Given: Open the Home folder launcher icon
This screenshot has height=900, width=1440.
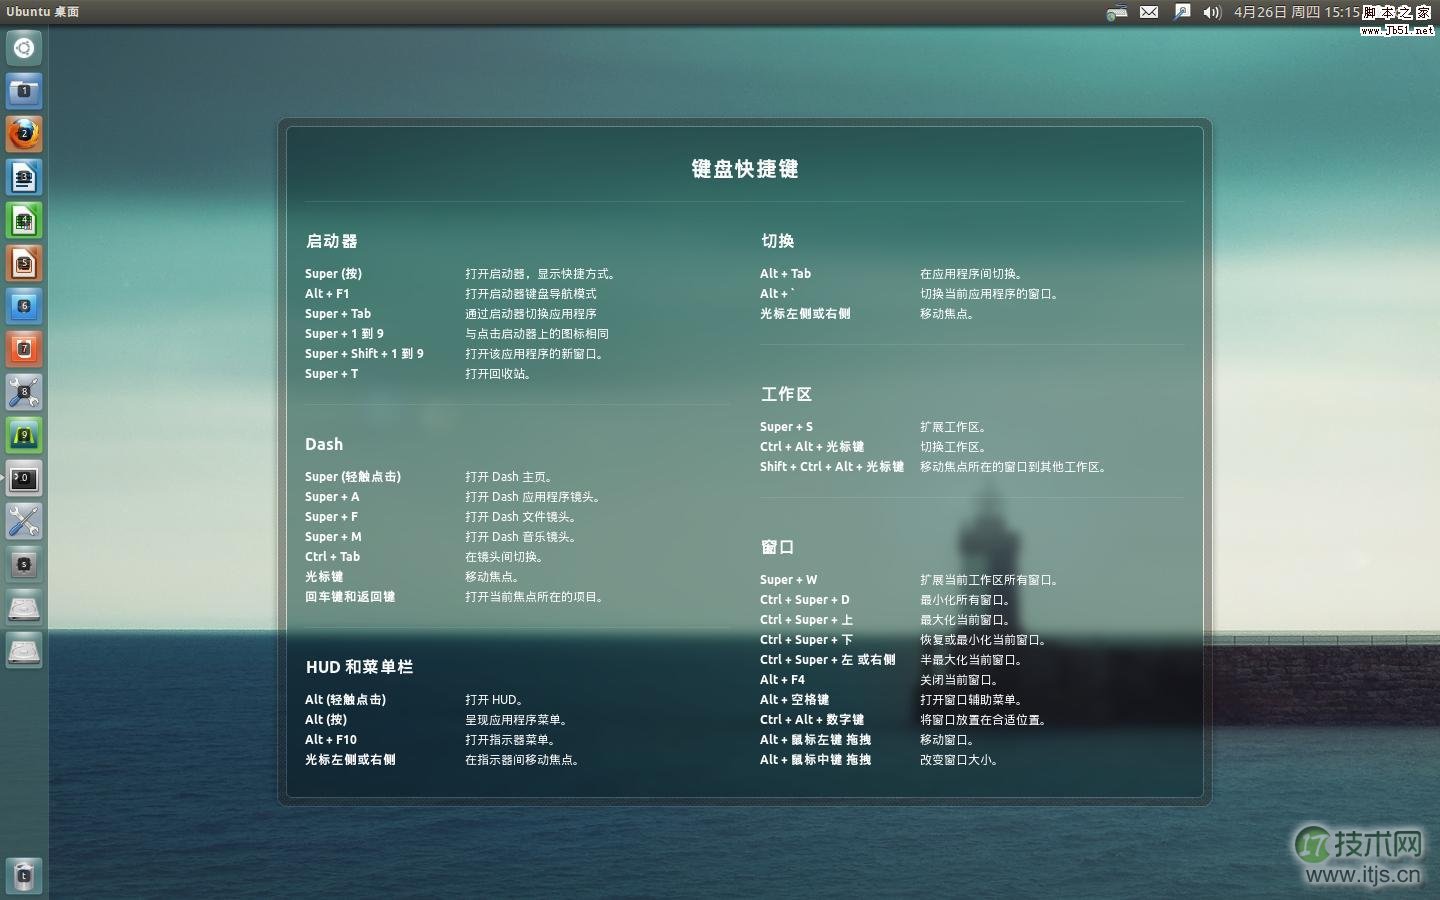Looking at the screenshot, I should [x=23, y=91].
